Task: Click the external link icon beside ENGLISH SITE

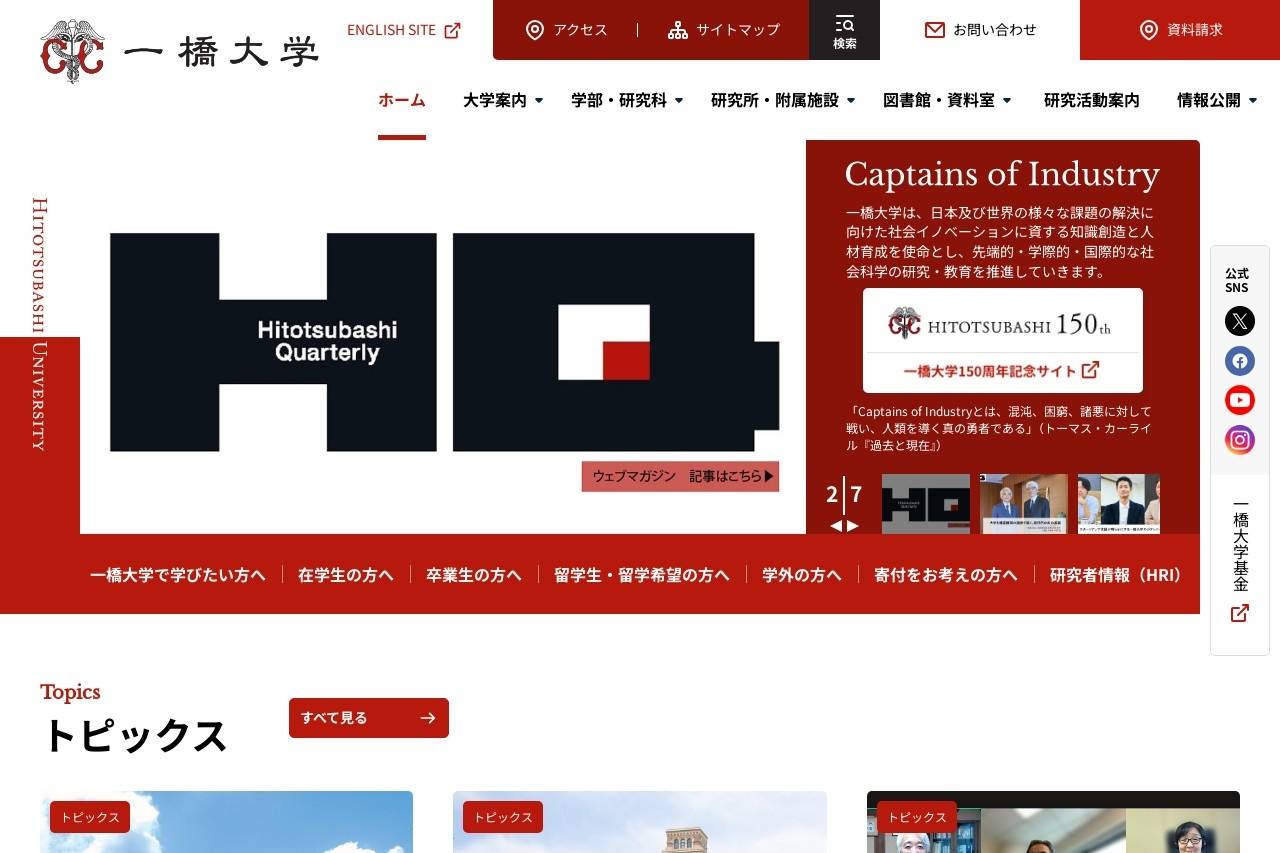Action: (452, 30)
